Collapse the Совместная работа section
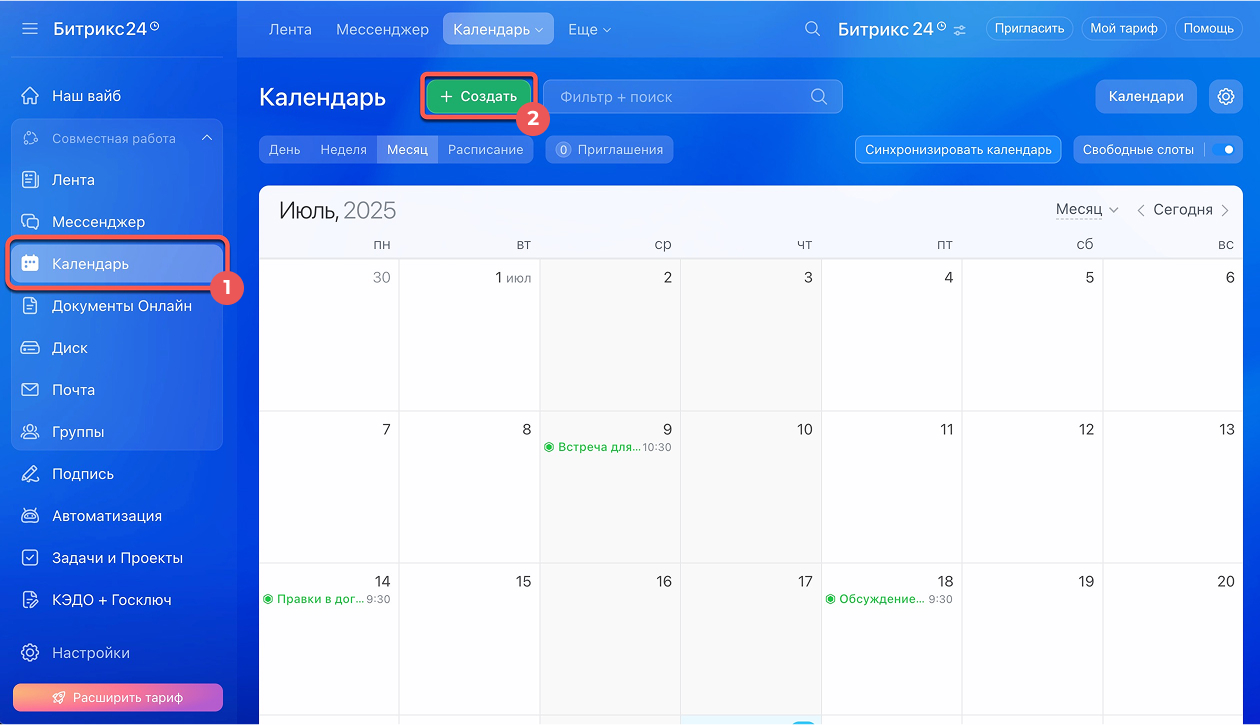This screenshot has width=1260, height=725. click(207, 138)
